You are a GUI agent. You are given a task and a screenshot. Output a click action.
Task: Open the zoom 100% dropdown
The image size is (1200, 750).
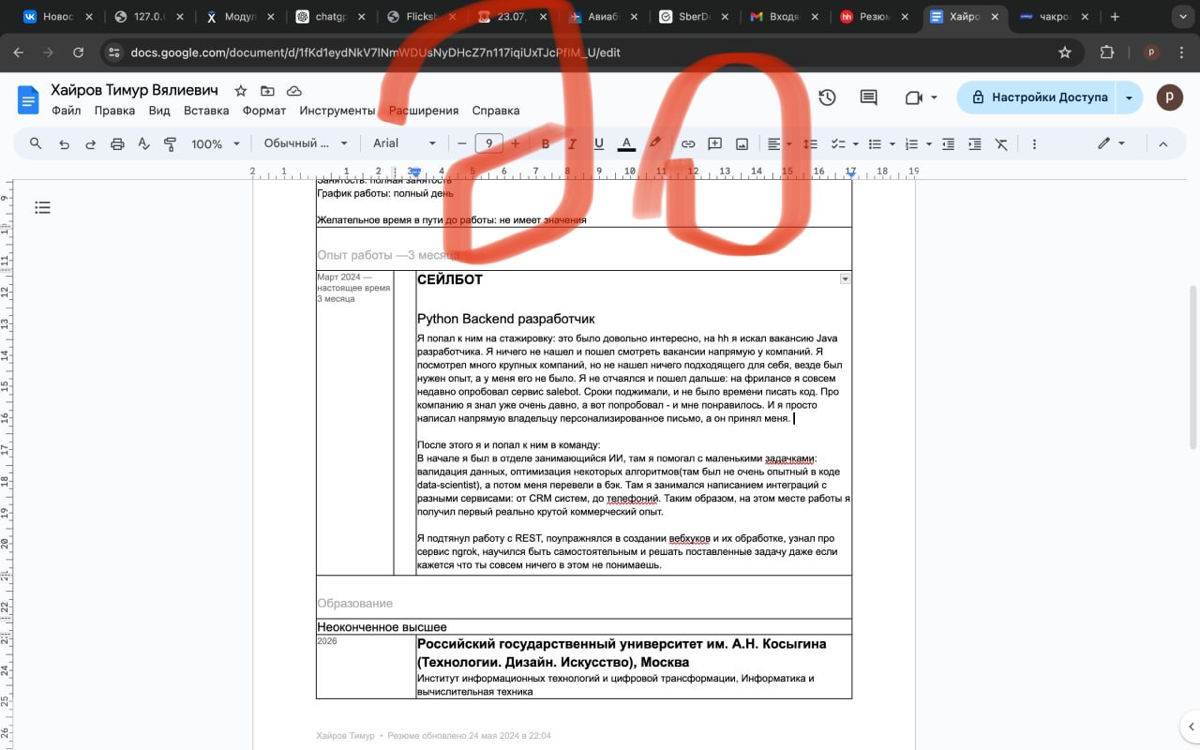(x=216, y=144)
